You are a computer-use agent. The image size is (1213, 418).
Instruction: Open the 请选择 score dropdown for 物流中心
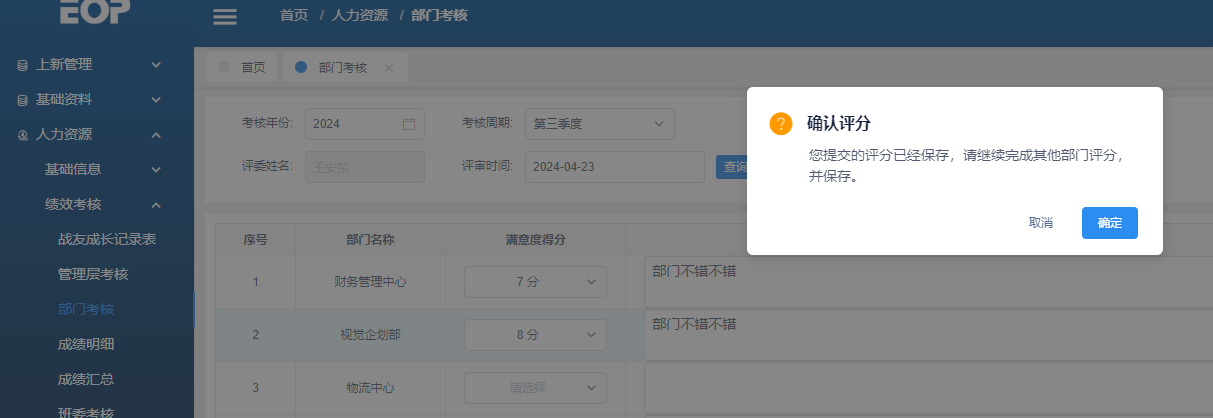tap(535, 387)
